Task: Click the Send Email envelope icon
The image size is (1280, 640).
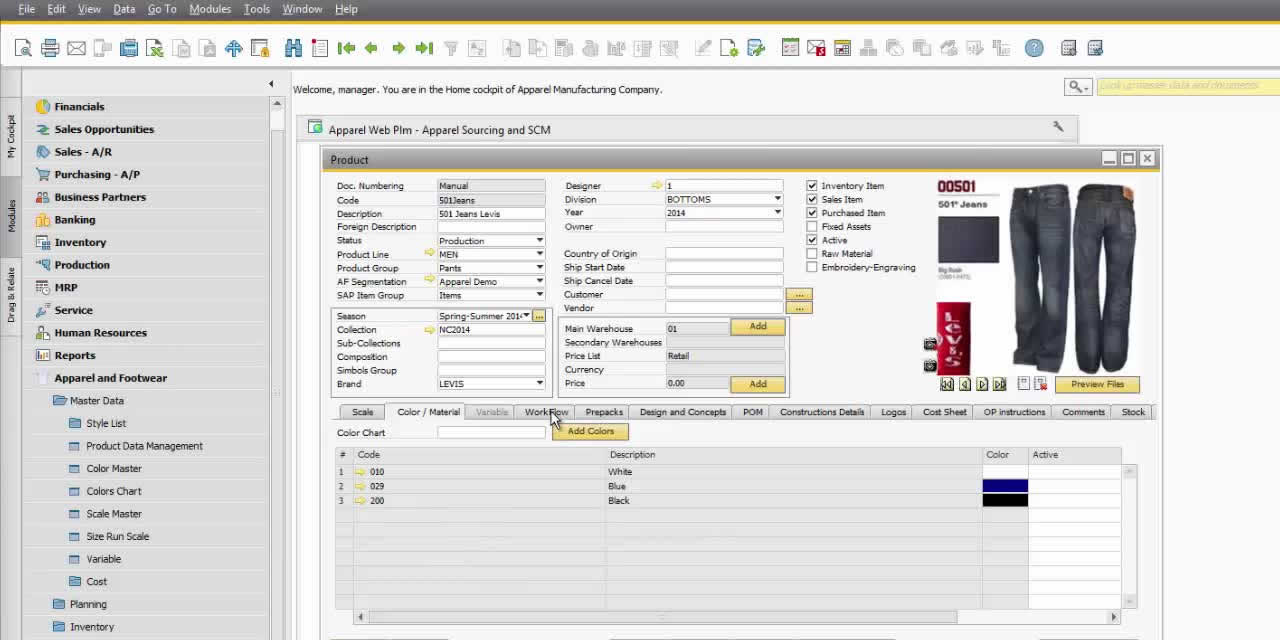Action: (76, 48)
